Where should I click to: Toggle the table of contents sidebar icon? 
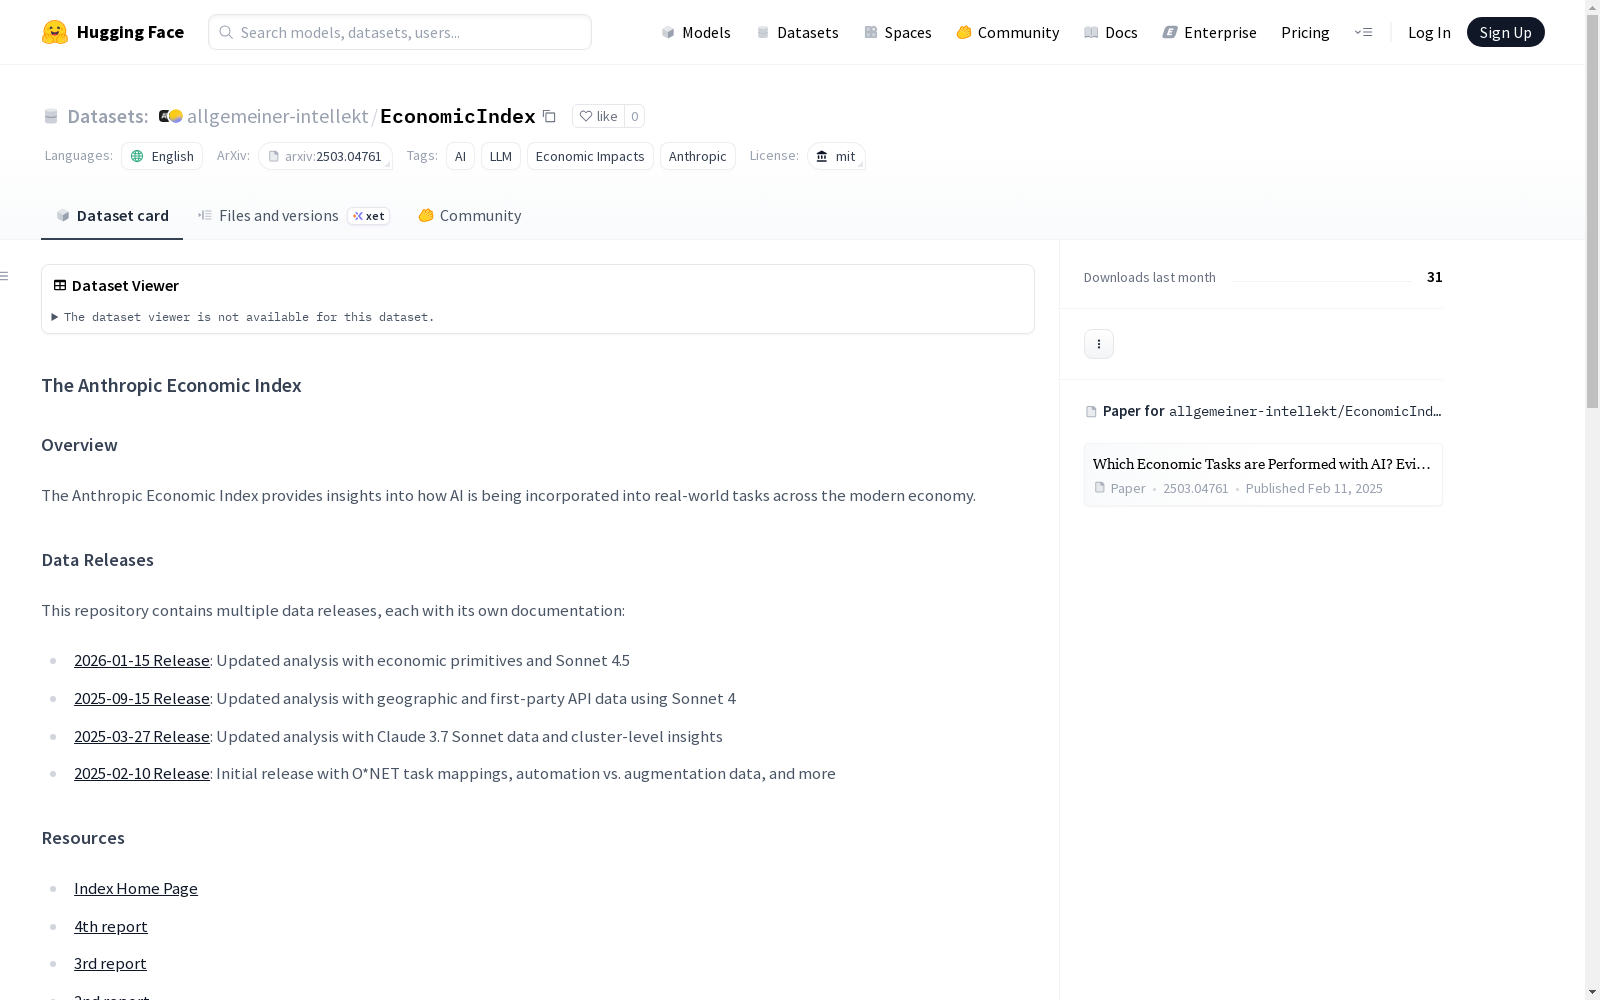pyautogui.click(x=5, y=276)
